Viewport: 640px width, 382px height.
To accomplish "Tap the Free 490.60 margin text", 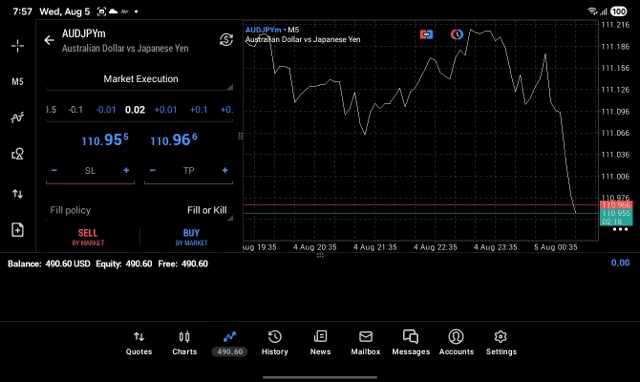I will coord(183,264).
